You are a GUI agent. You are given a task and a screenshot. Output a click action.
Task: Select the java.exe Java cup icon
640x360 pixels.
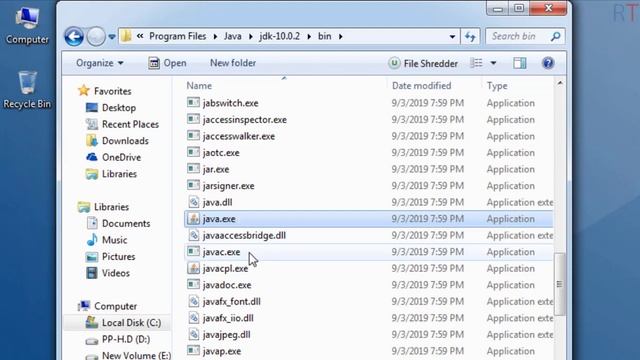pos(193,218)
